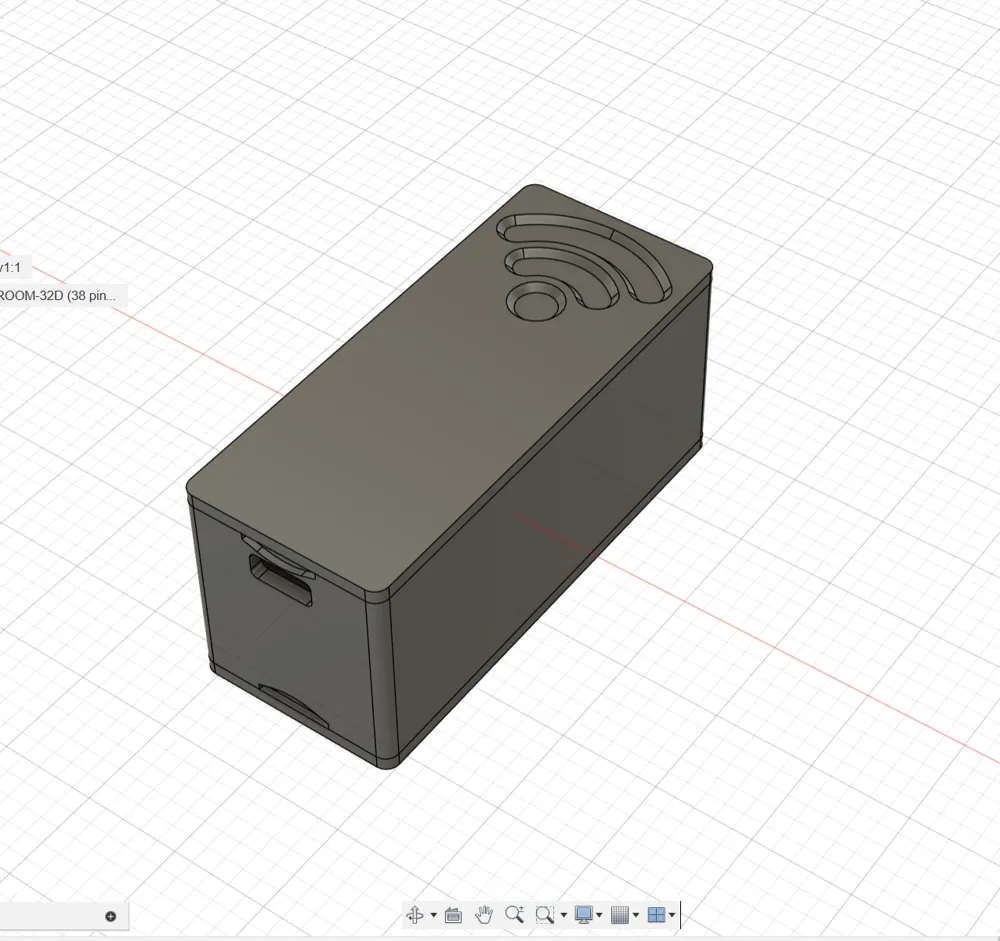Click the round plus icon in comments bar
Screen dimensions: 1000x941
[110, 917]
